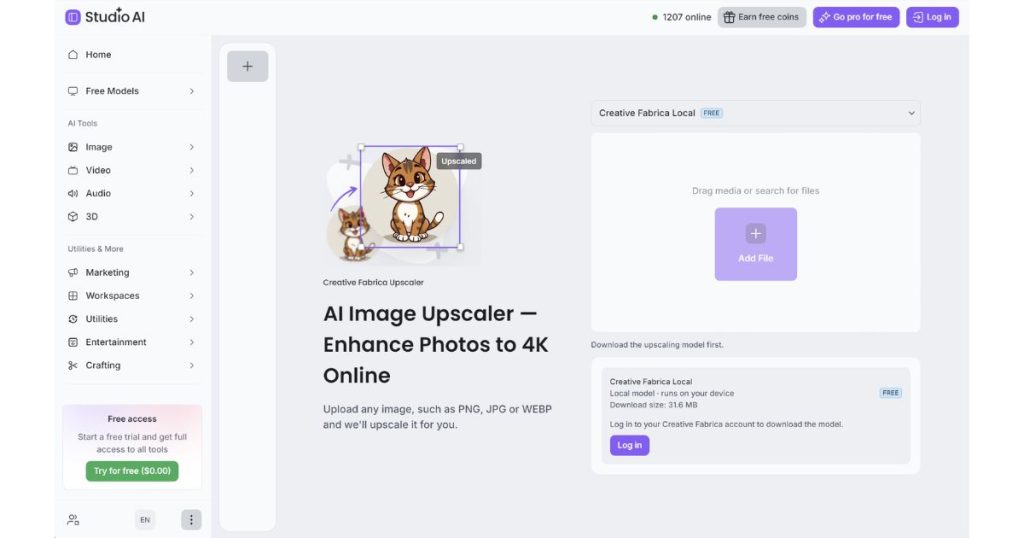Select the Marketing megaphone item
The width and height of the screenshot is (1024, 538).
(131, 273)
